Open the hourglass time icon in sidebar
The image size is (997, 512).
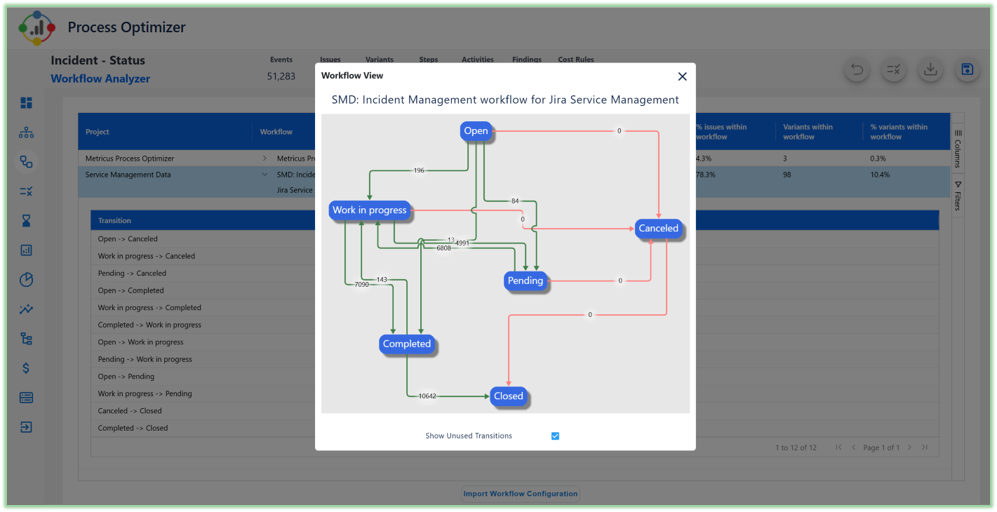click(x=26, y=221)
